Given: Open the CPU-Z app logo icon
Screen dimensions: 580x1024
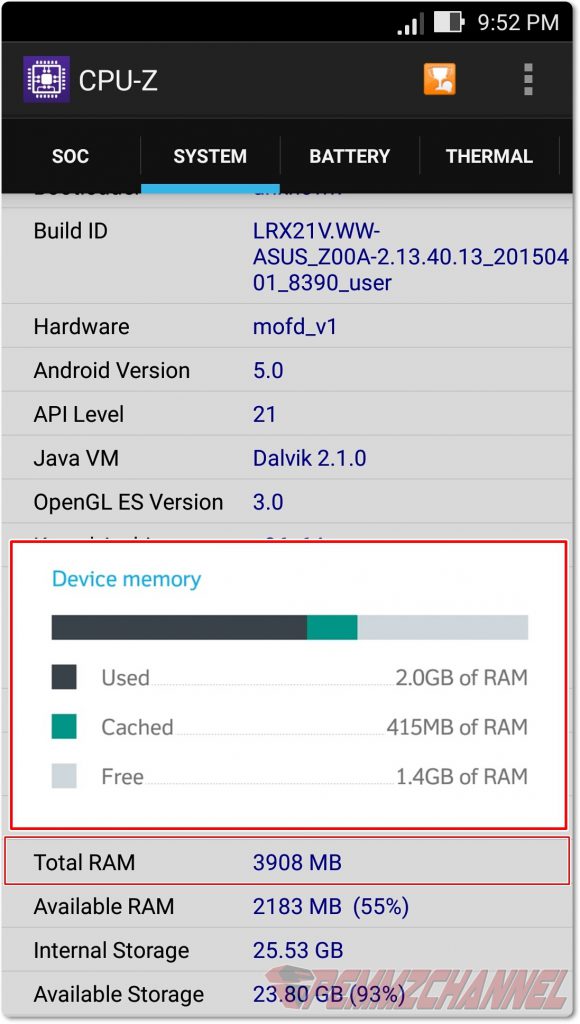Looking at the screenshot, I should pos(45,78).
